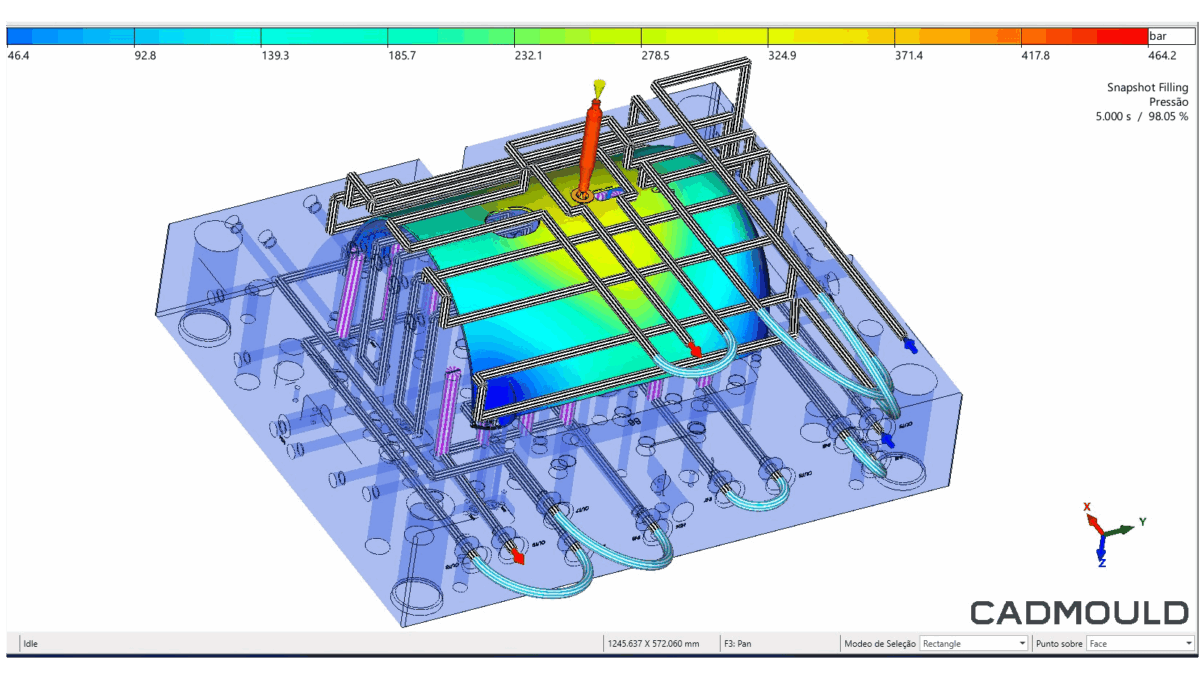Click the blue coolant inlet arrow on the right
Screen dimensions: 1200x675
[911, 345]
